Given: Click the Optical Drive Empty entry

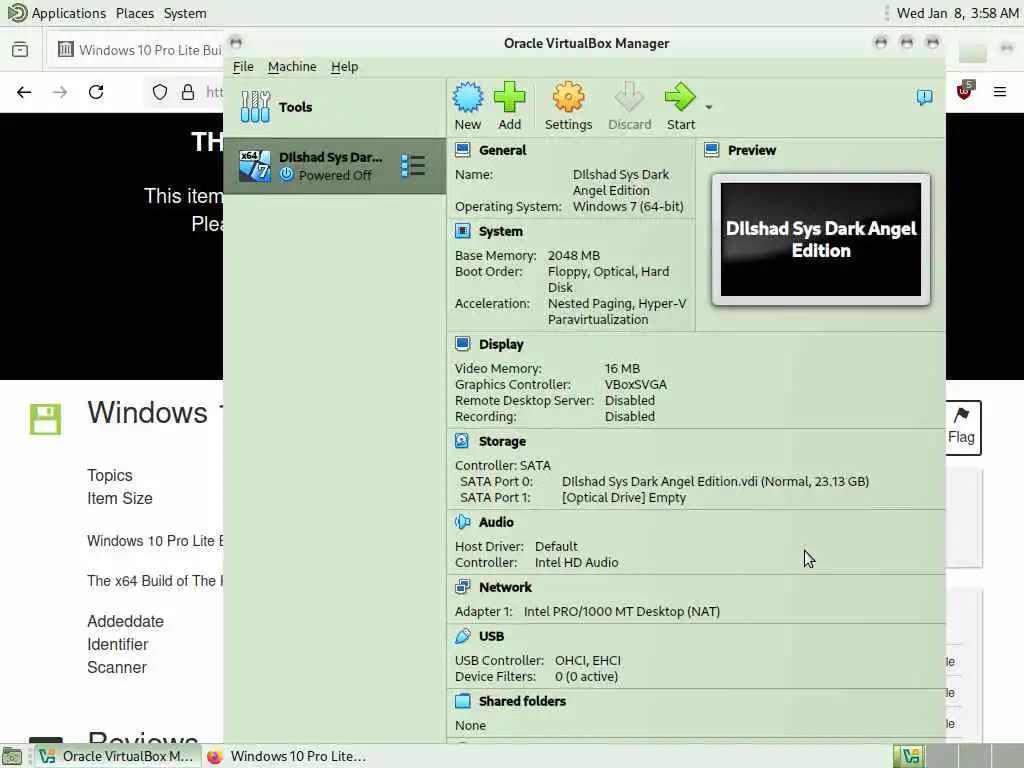Looking at the screenshot, I should point(624,498).
